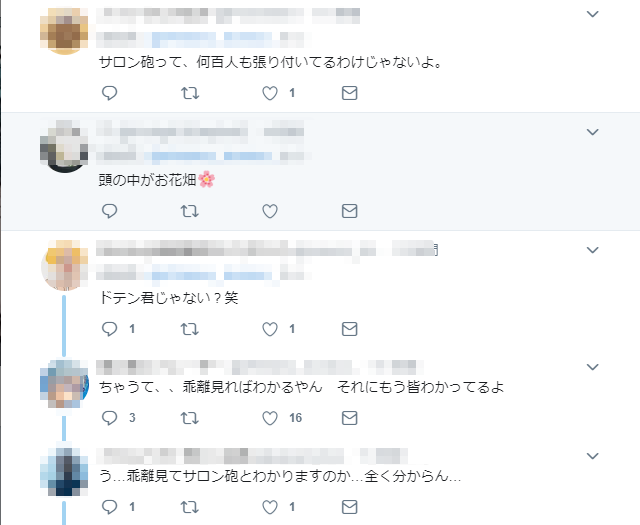Share 頭の中がお花畑 tweet by message
Viewport: 640px width, 525px height.
tap(349, 211)
